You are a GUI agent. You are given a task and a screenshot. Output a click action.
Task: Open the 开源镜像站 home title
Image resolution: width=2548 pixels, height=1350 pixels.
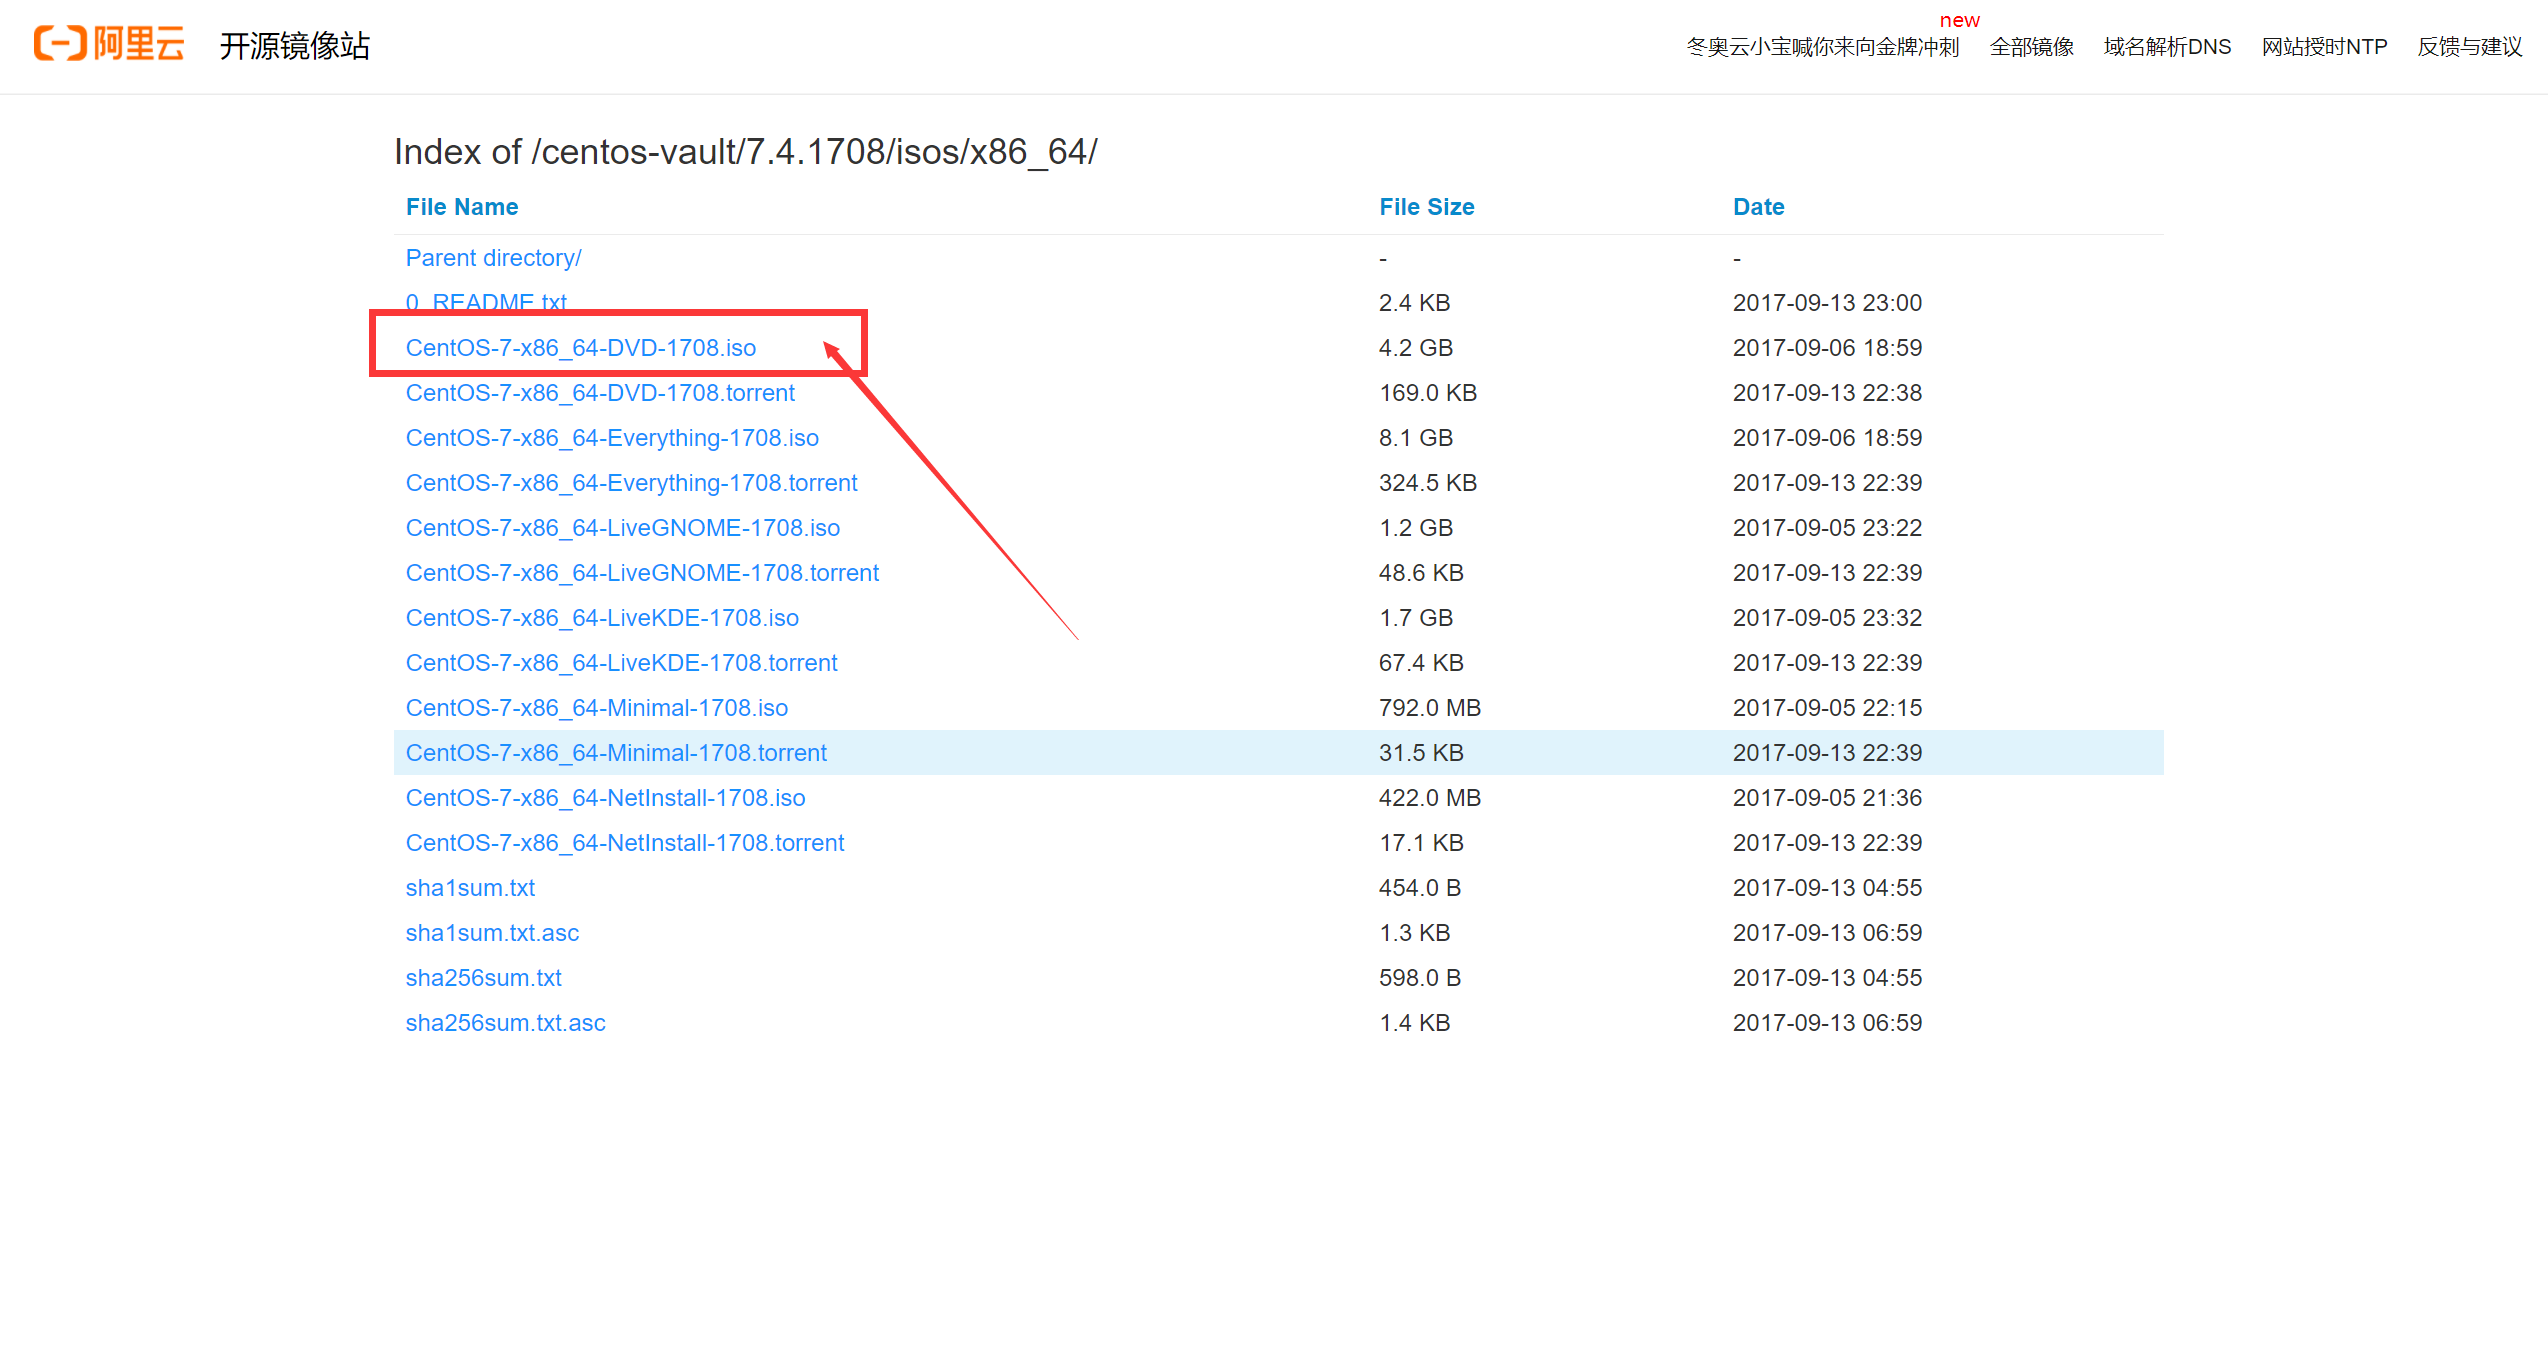(294, 46)
